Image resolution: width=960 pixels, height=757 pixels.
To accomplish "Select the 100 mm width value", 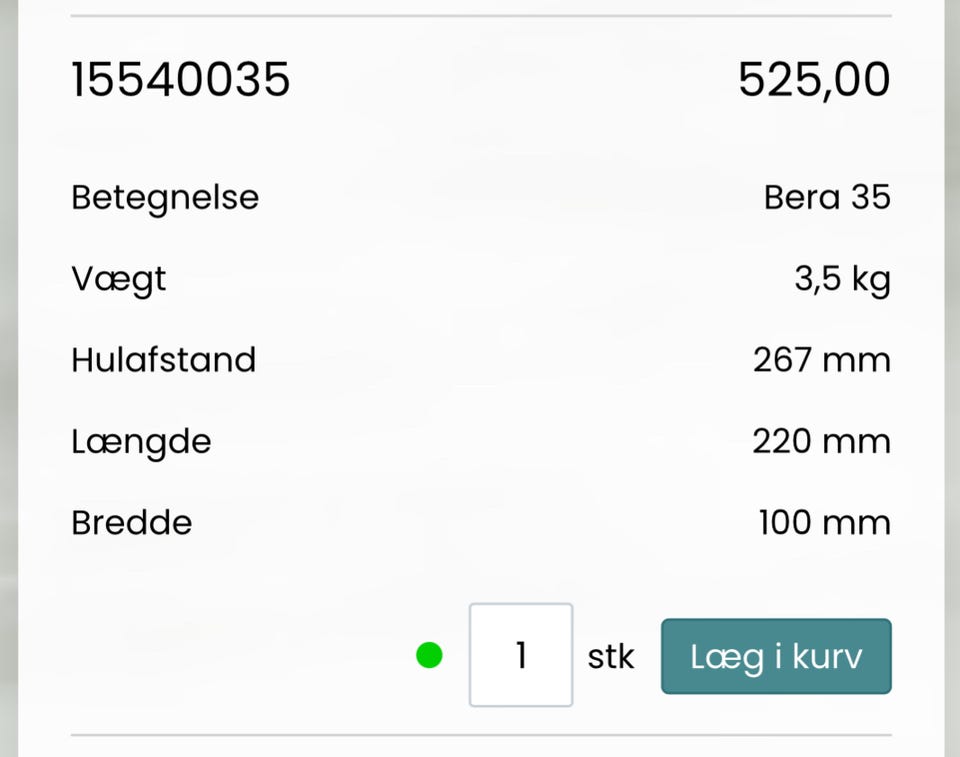I will click(x=825, y=522).
